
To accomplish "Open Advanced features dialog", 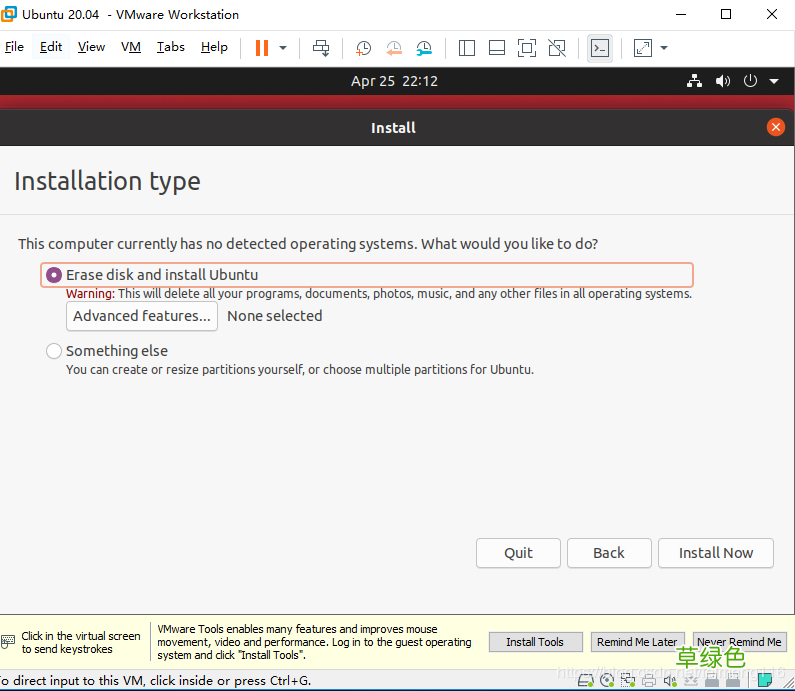I will [142, 316].
